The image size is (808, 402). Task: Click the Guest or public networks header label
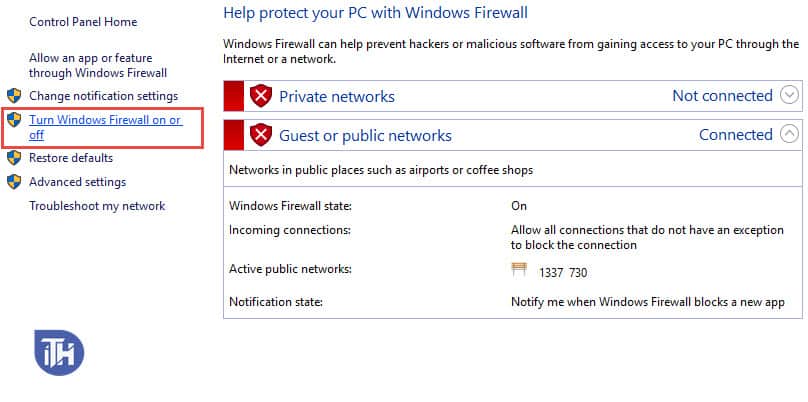tap(365, 136)
